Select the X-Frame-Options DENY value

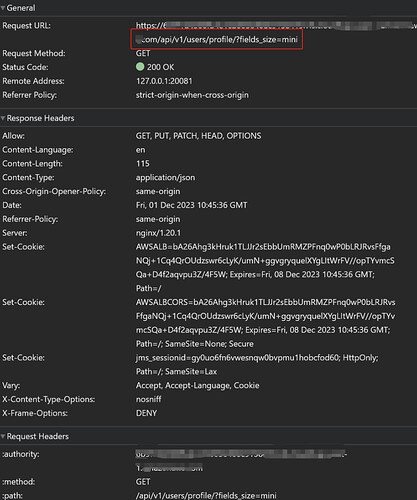pyautogui.click(x=146, y=413)
